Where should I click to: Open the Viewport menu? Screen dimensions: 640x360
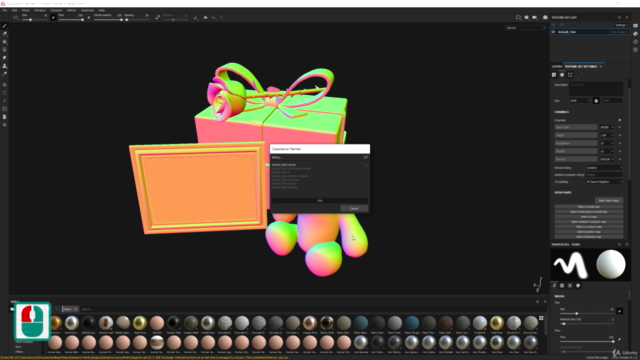[56, 10]
